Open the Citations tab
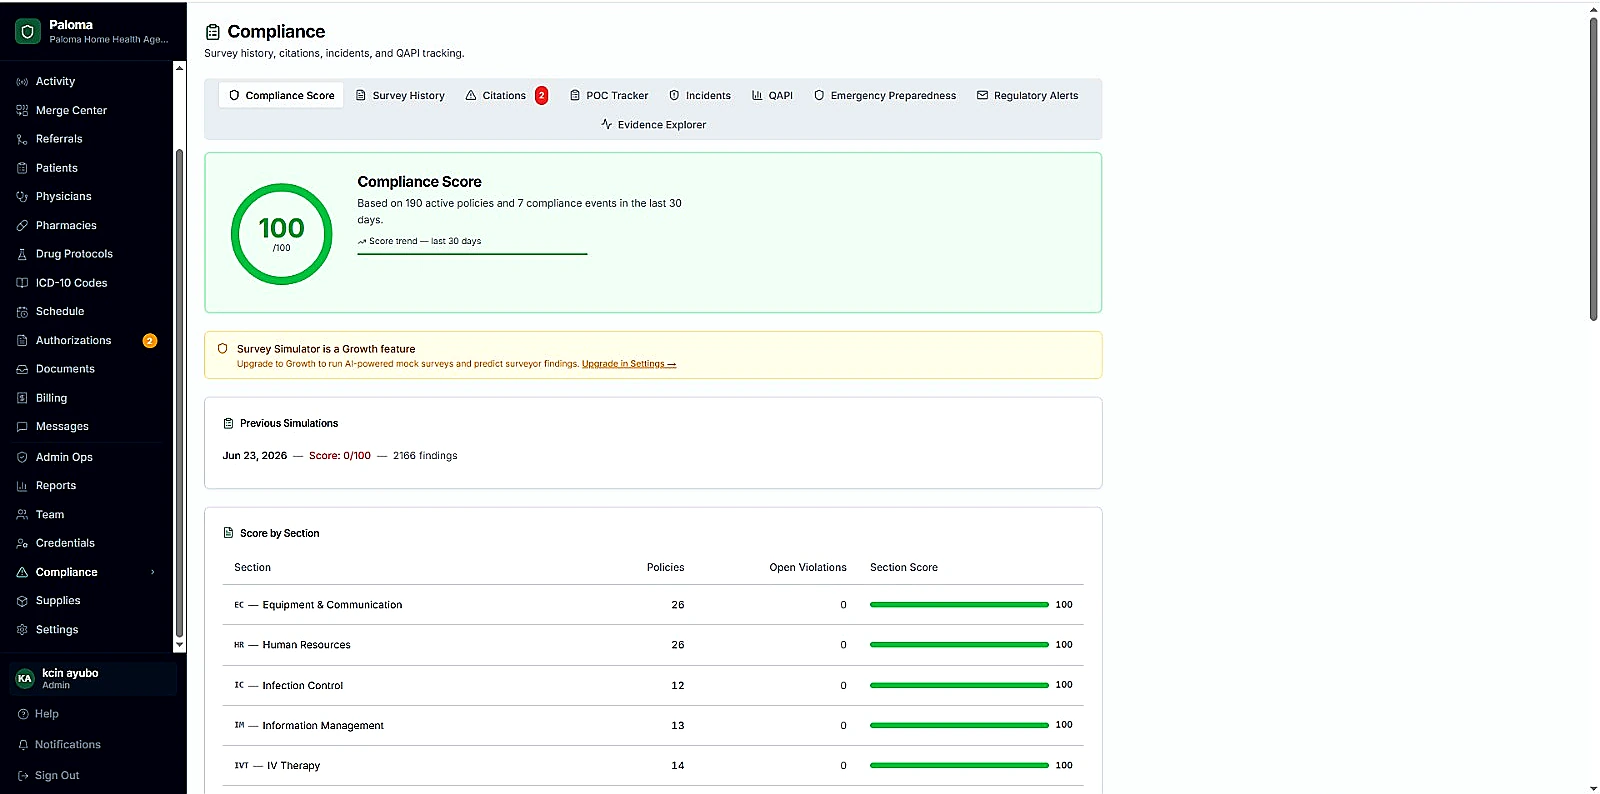 (506, 96)
